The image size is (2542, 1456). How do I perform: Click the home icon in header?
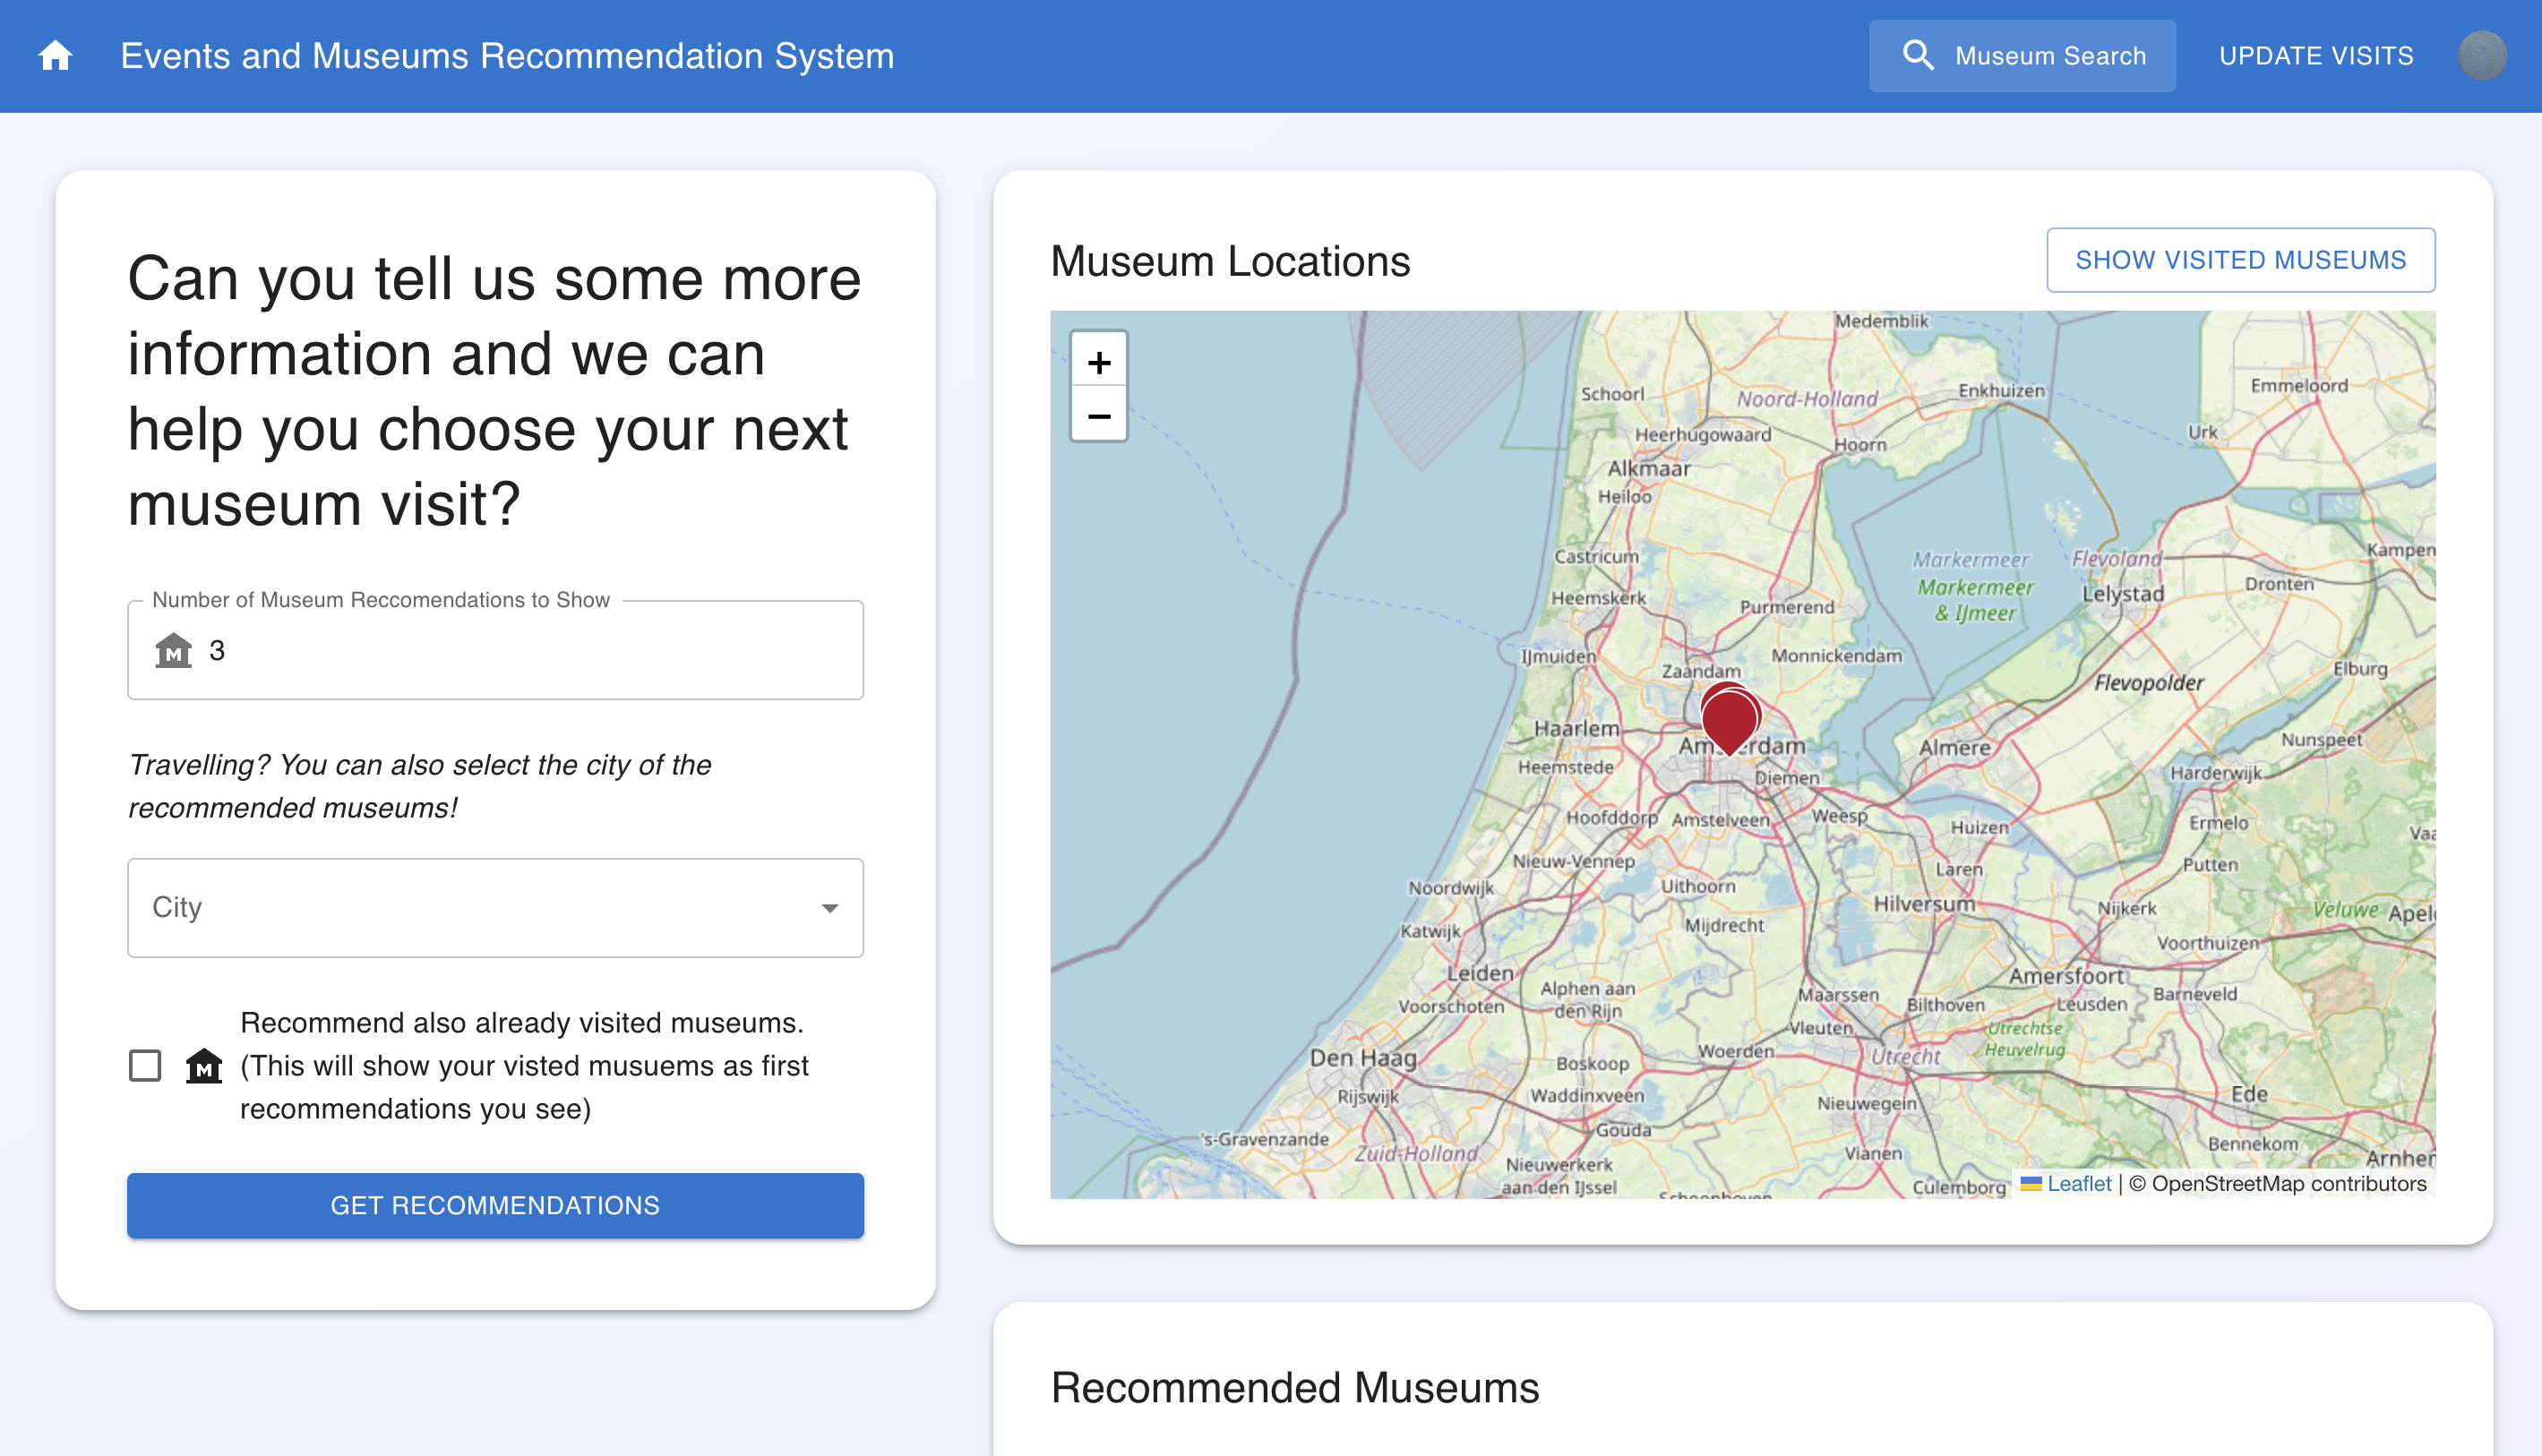[56, 56]
